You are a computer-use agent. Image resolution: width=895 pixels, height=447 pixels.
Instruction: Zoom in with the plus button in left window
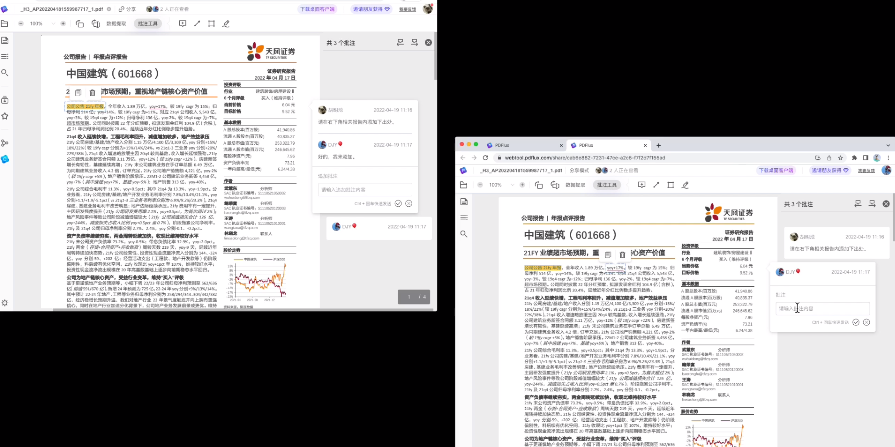[x=63, y=23]
